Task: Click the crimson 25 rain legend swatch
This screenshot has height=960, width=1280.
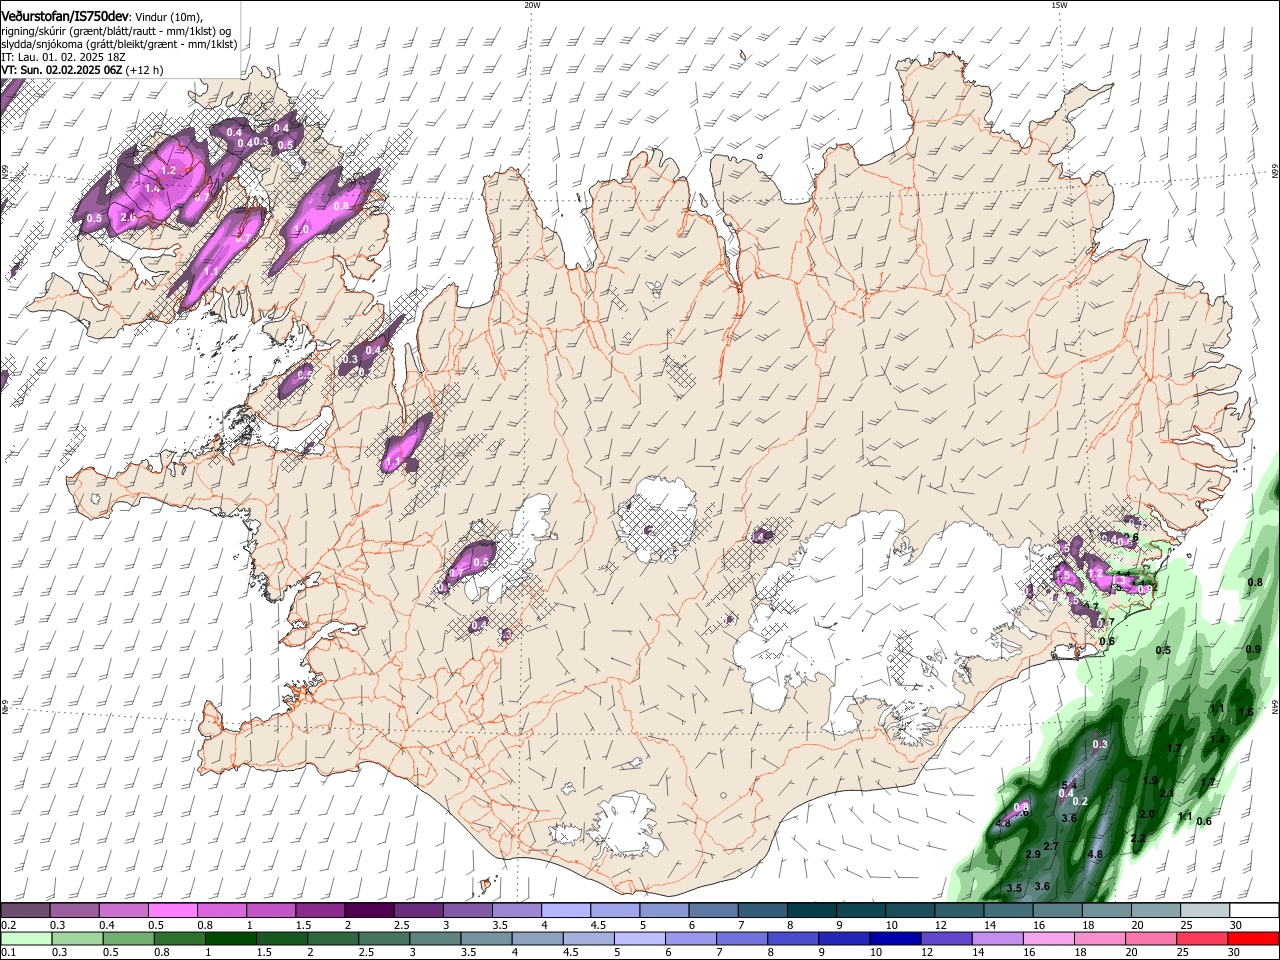Action: (x=1200, y=939)
